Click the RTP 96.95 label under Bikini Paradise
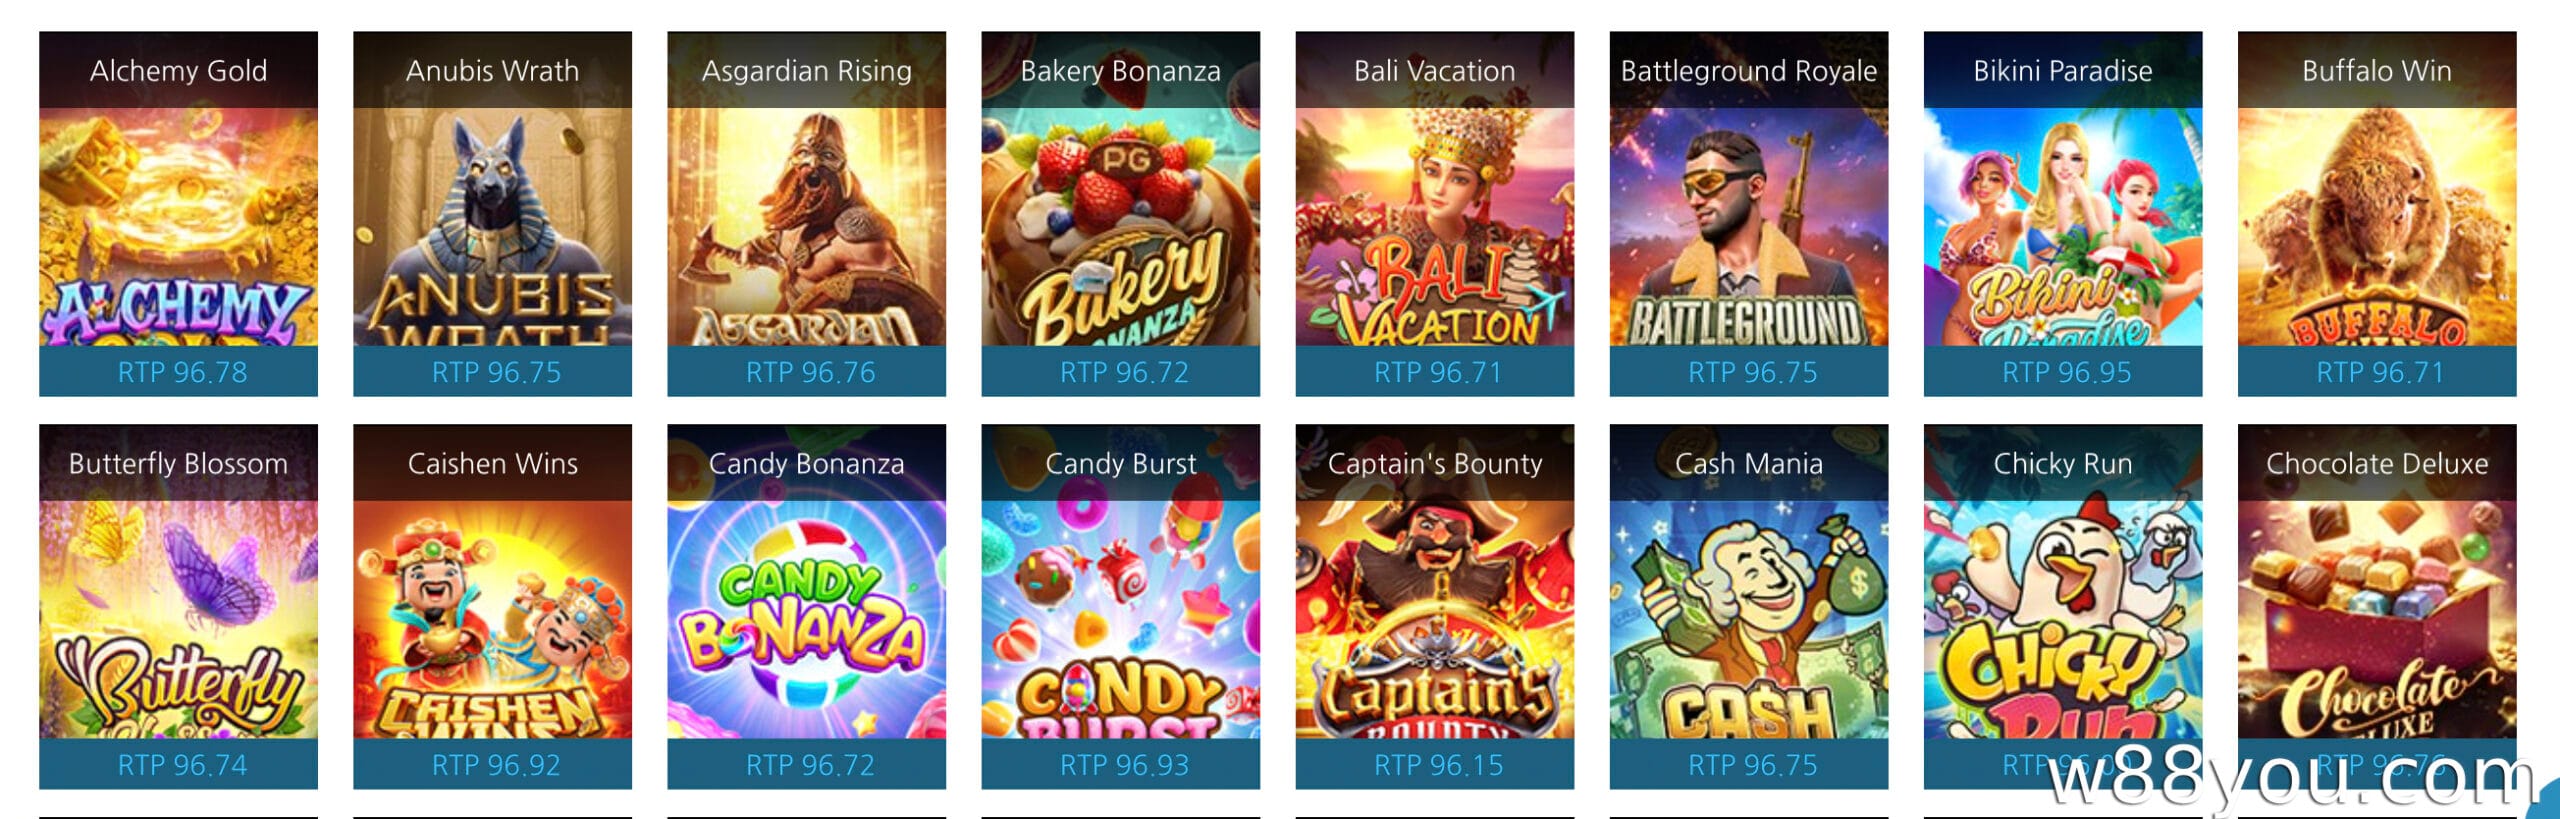 (x=2066, y=372)
